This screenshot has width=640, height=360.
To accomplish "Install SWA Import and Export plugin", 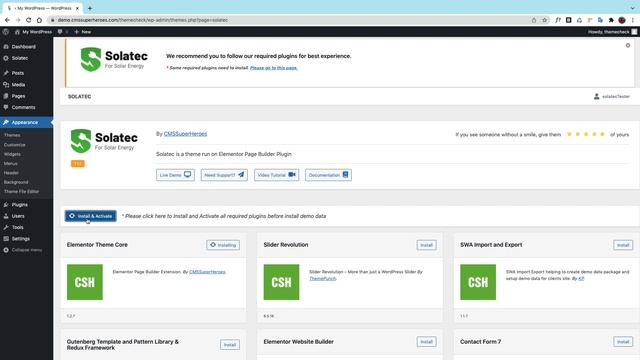I will point(623,245).
